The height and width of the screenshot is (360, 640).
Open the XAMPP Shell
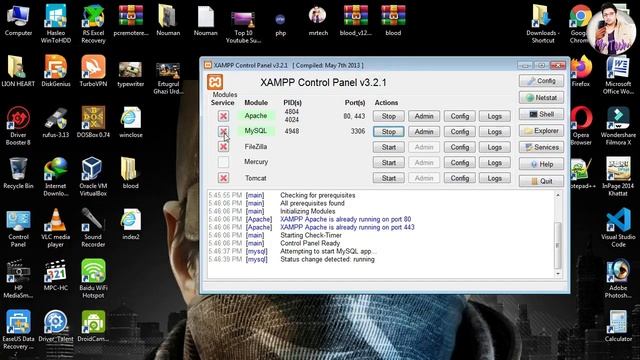pyautogui.click(x=541, y=114)
